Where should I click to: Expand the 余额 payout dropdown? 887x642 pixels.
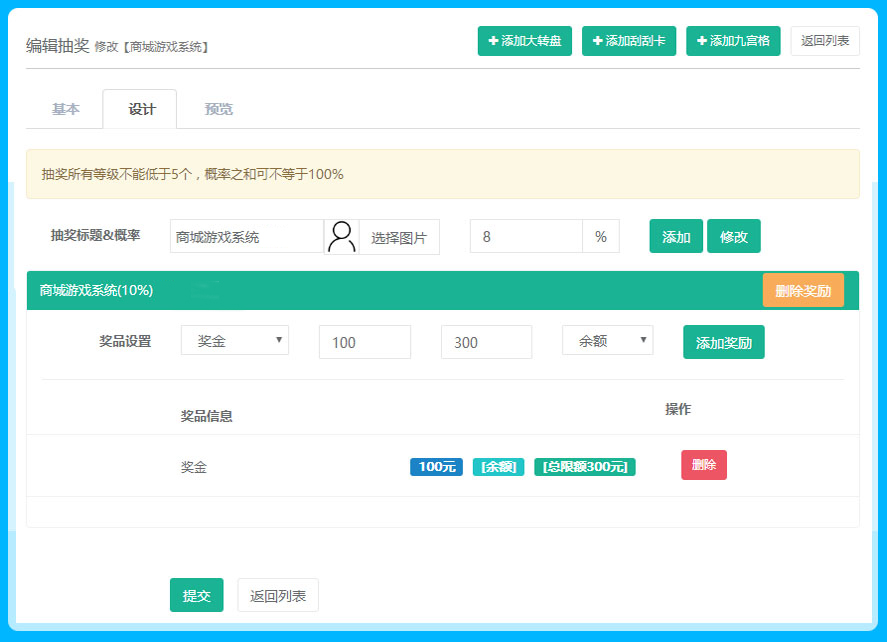pos(607,341)
